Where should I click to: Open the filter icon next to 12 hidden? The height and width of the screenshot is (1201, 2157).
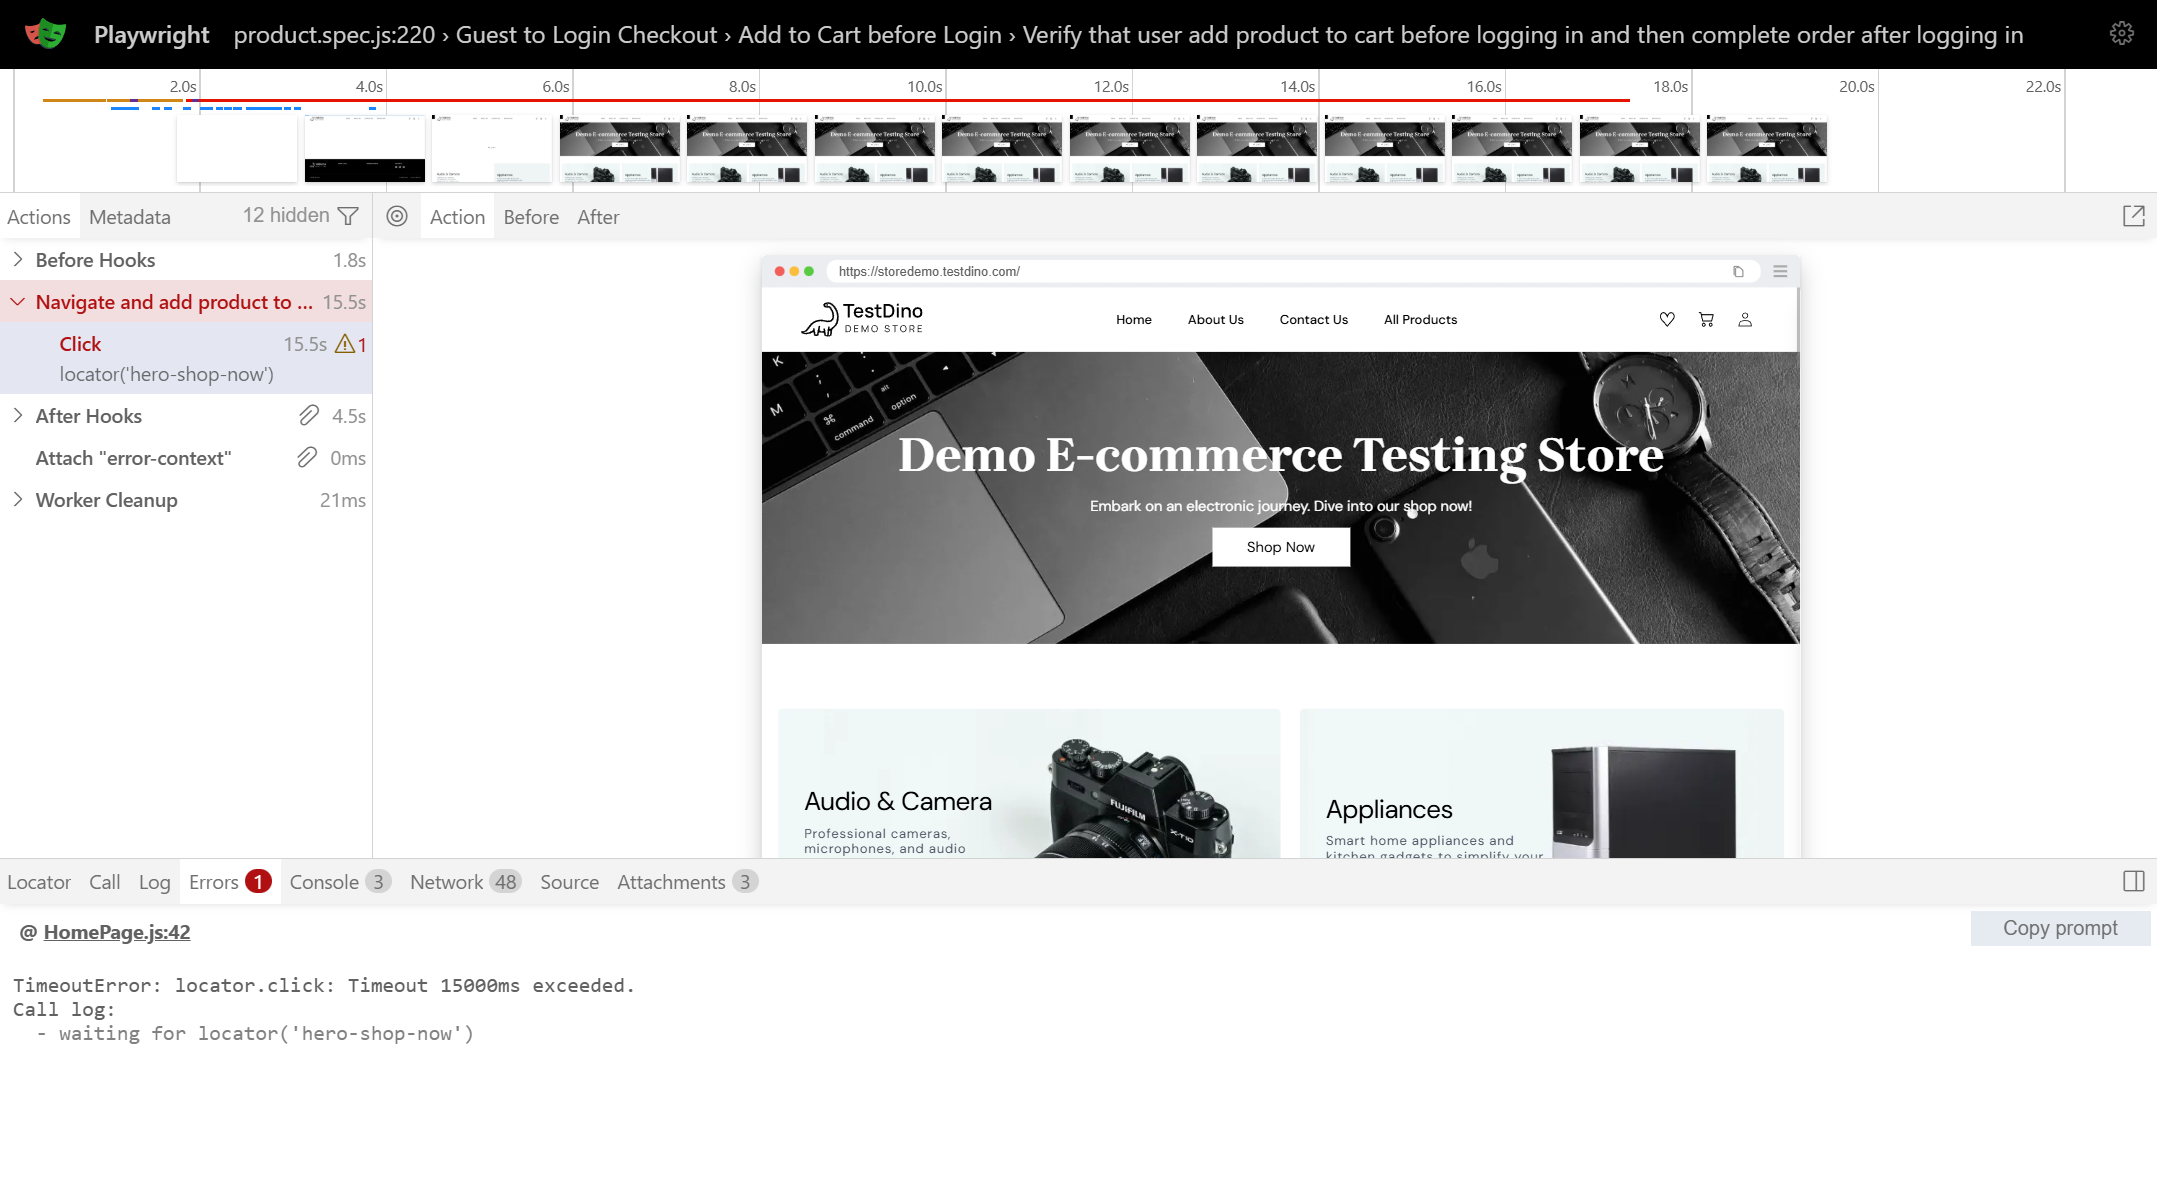[347, 215]
